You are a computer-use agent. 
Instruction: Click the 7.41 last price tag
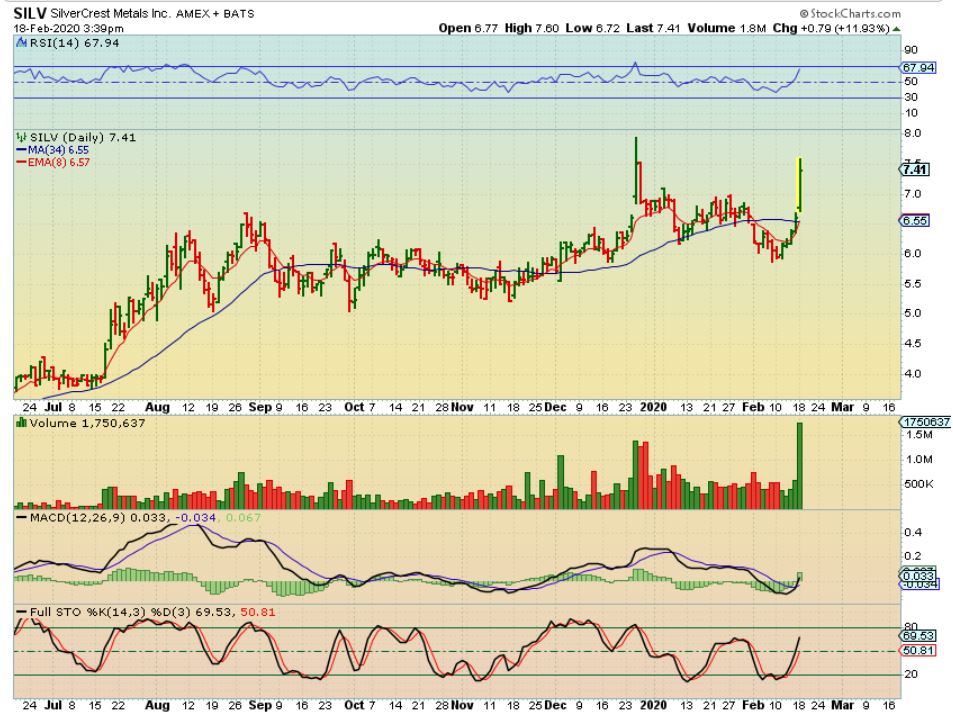918,169
